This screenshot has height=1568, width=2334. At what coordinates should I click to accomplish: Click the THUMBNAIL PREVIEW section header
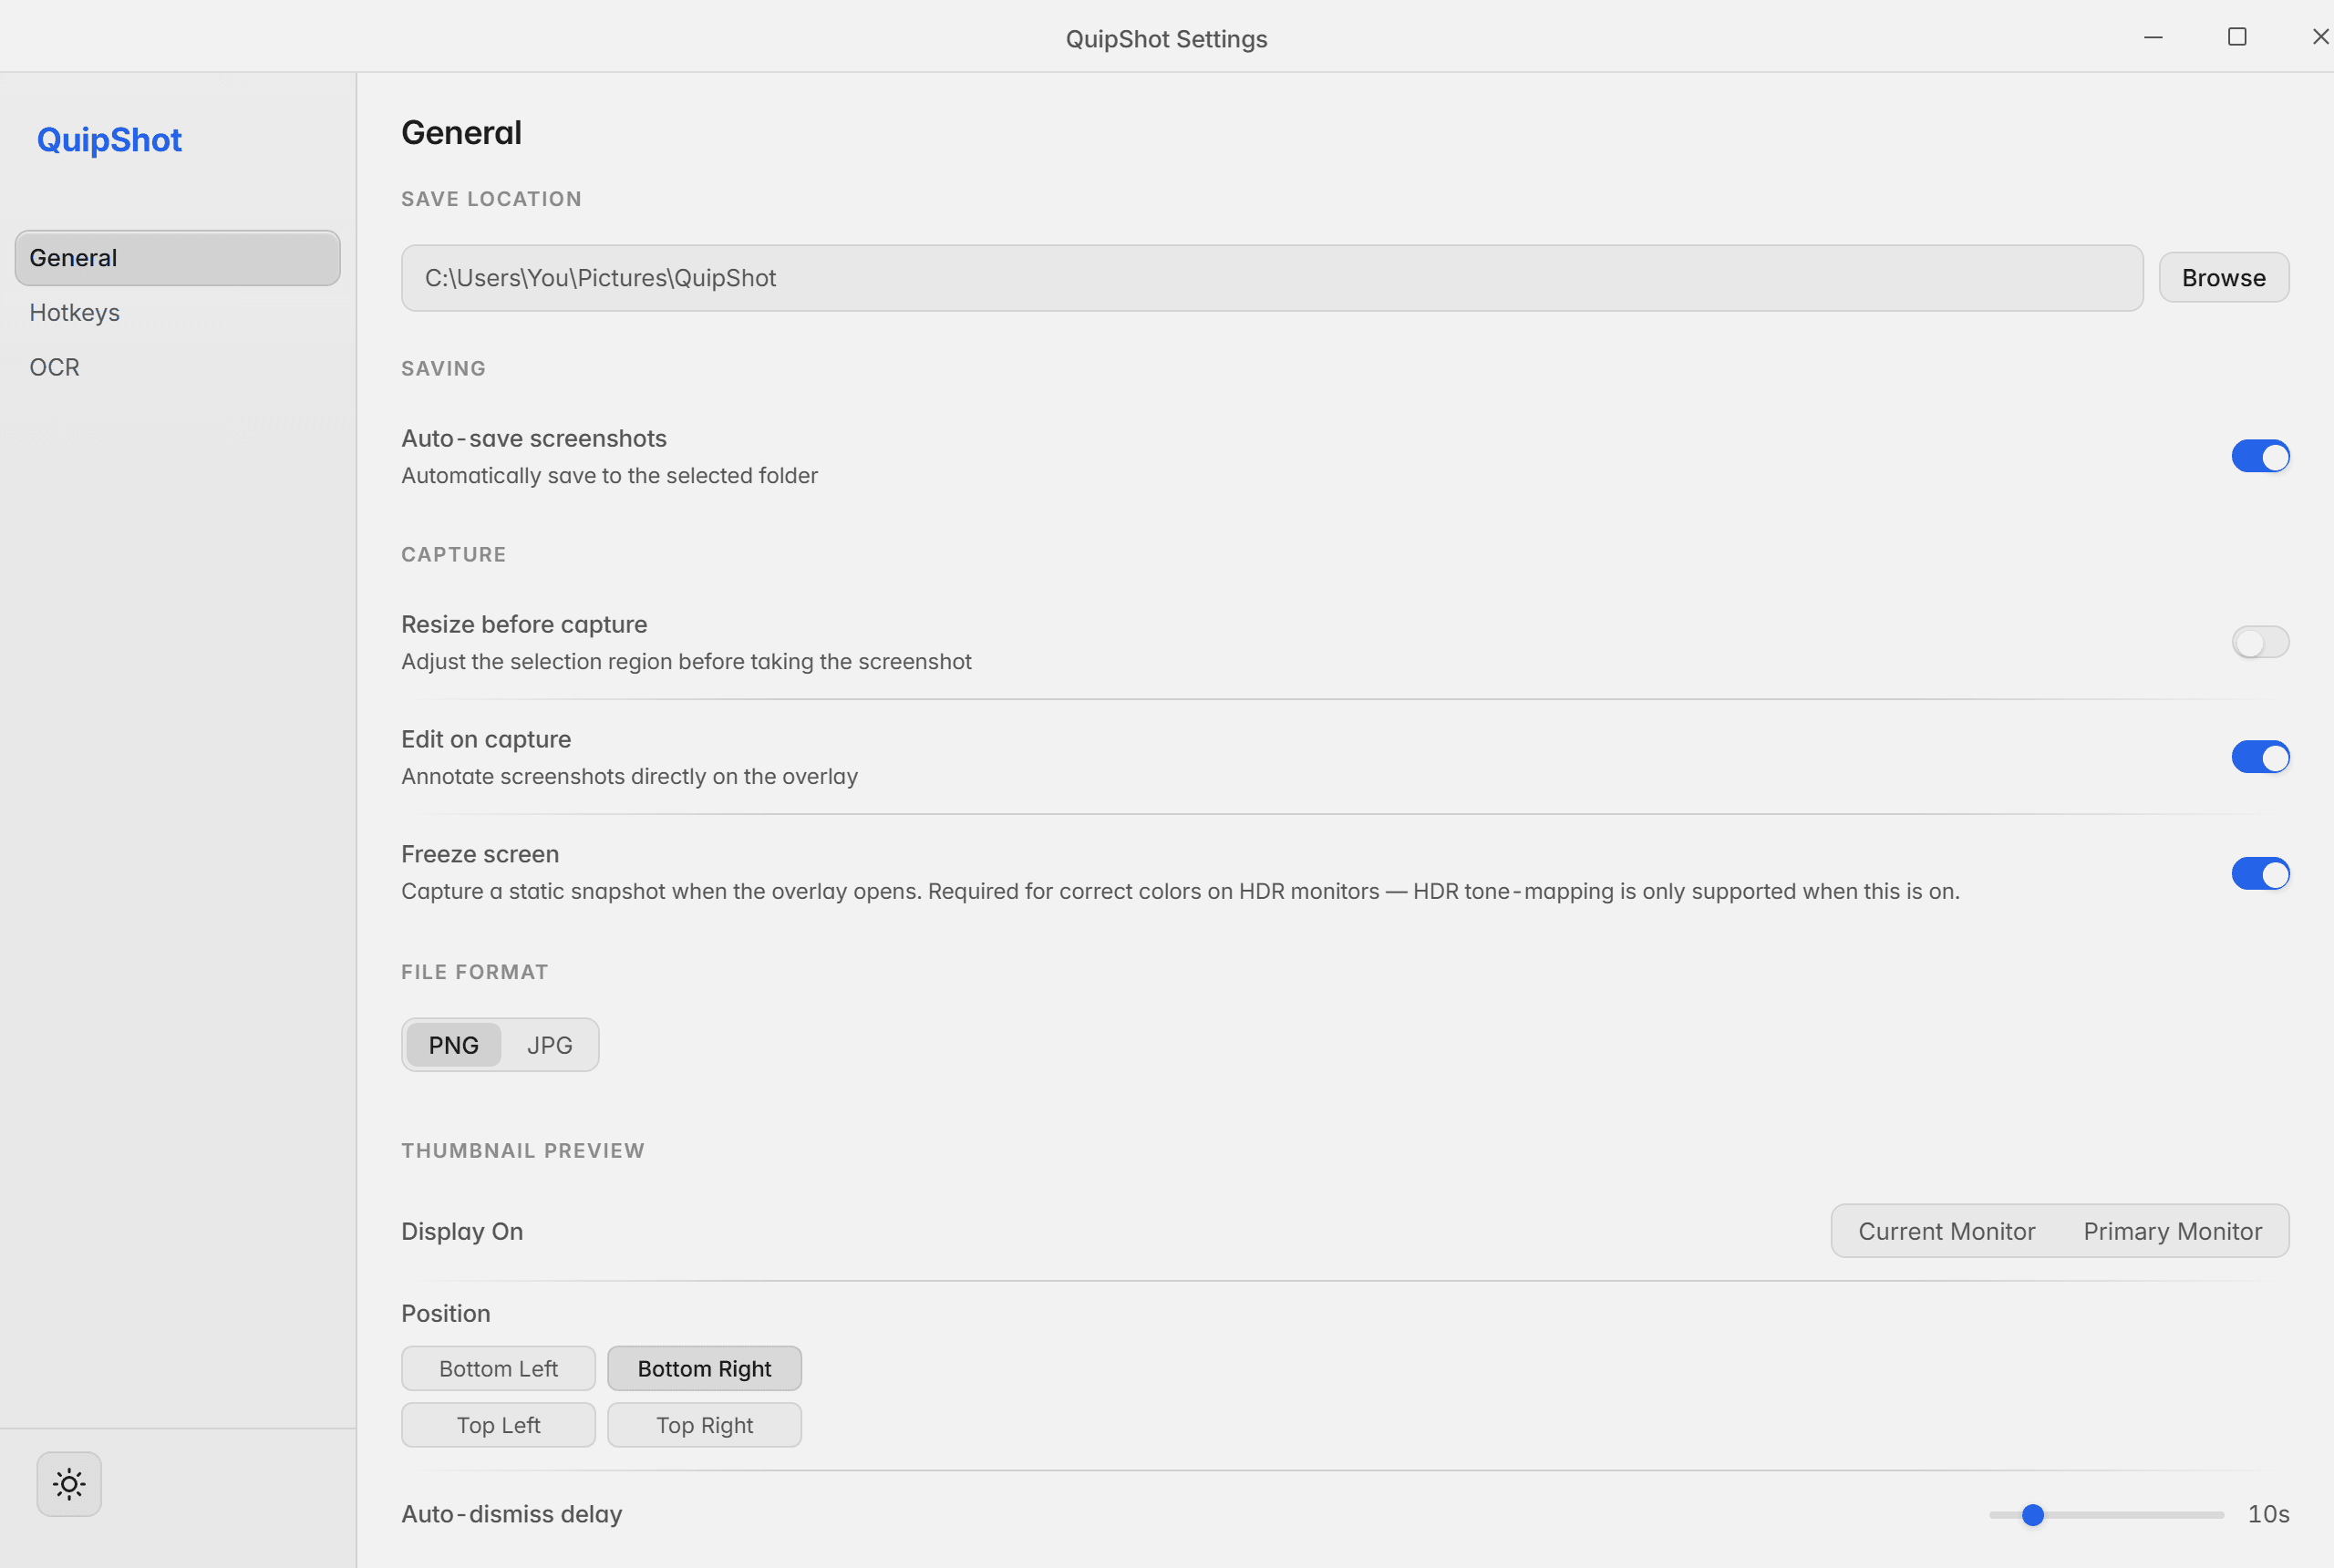click(522, 1151)
